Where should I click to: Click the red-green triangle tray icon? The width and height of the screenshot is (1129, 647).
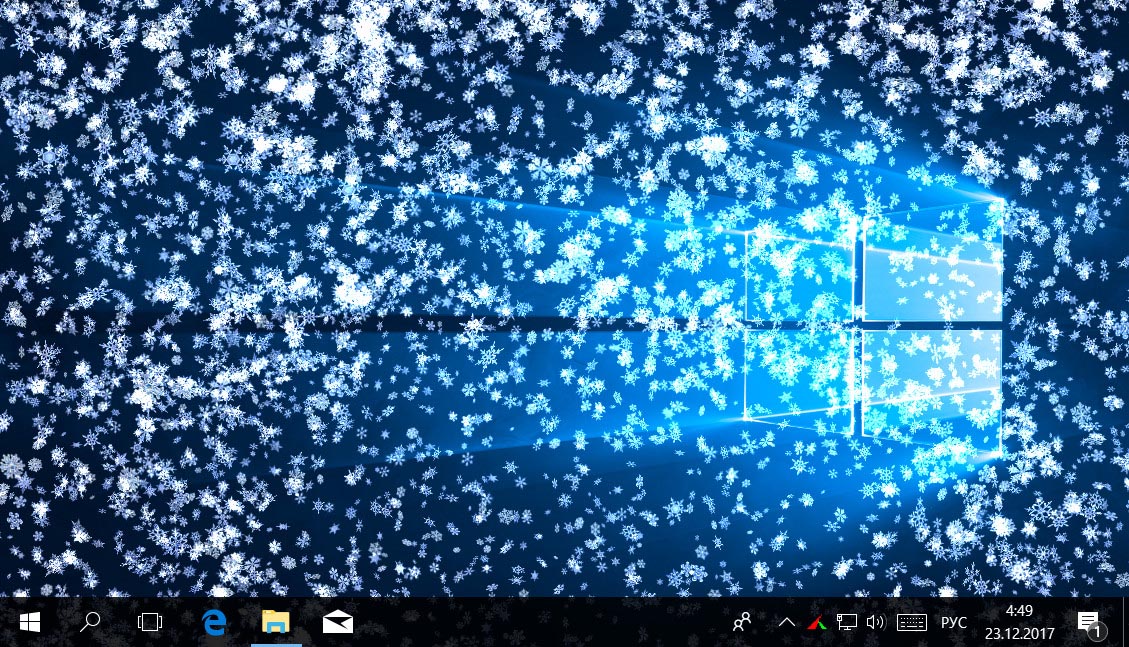pos(817,622)
